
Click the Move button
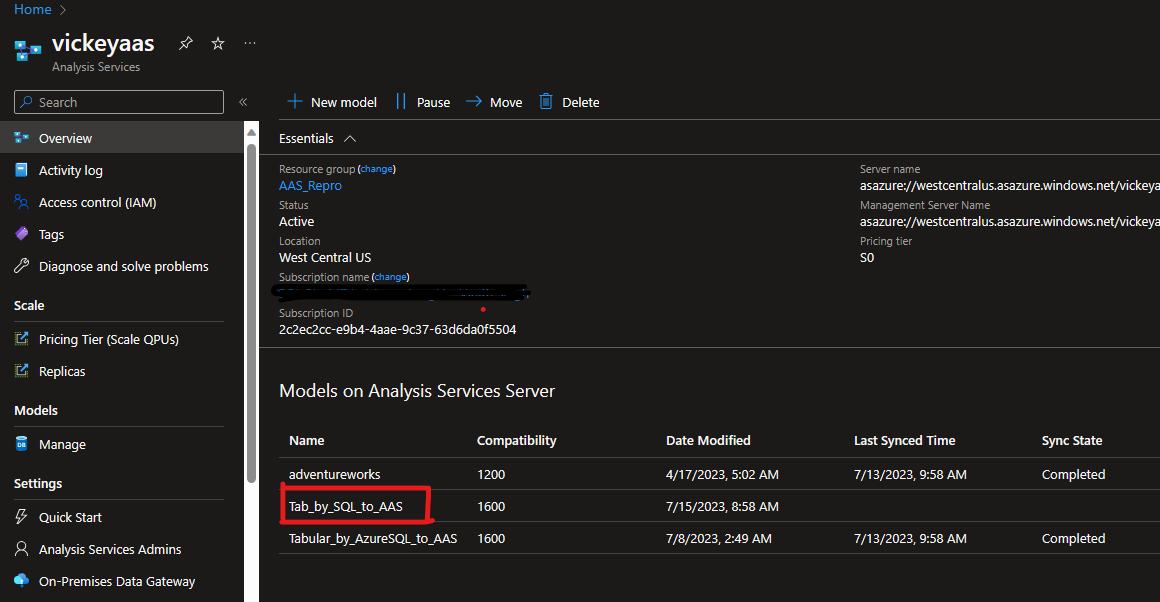click(x=494, y=102)
